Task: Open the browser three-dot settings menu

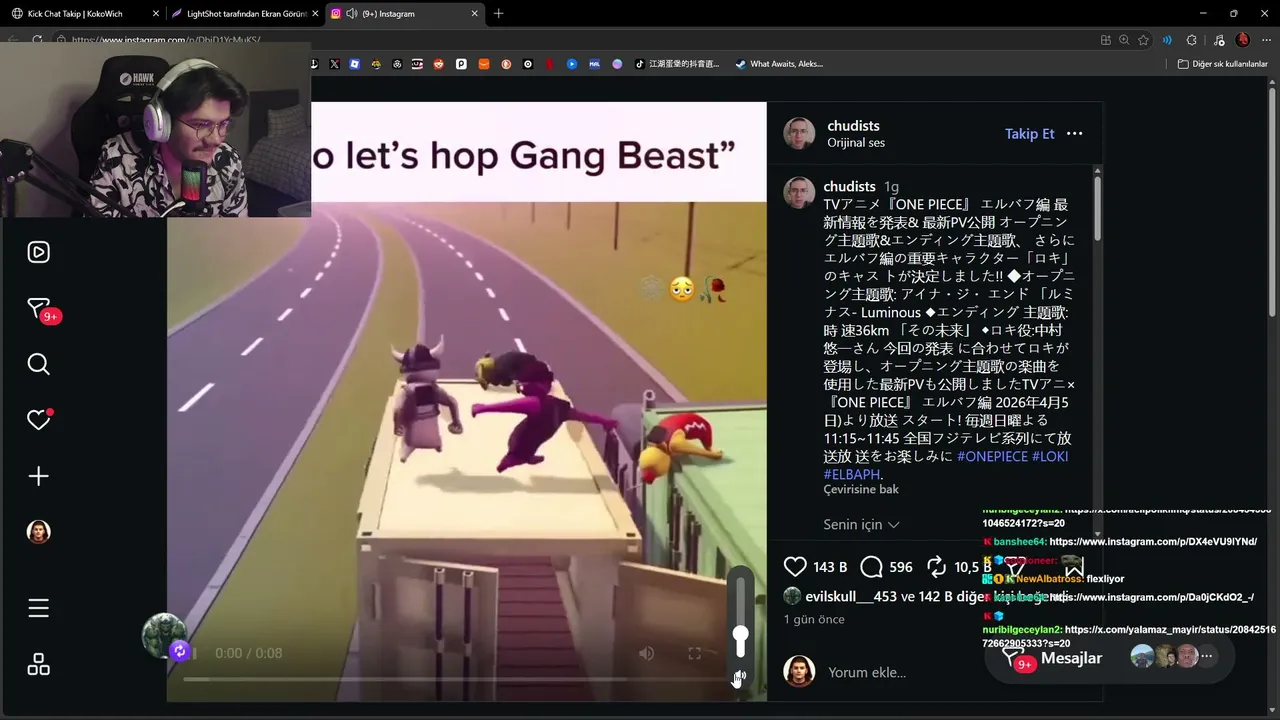Action: click(1266, 40)
